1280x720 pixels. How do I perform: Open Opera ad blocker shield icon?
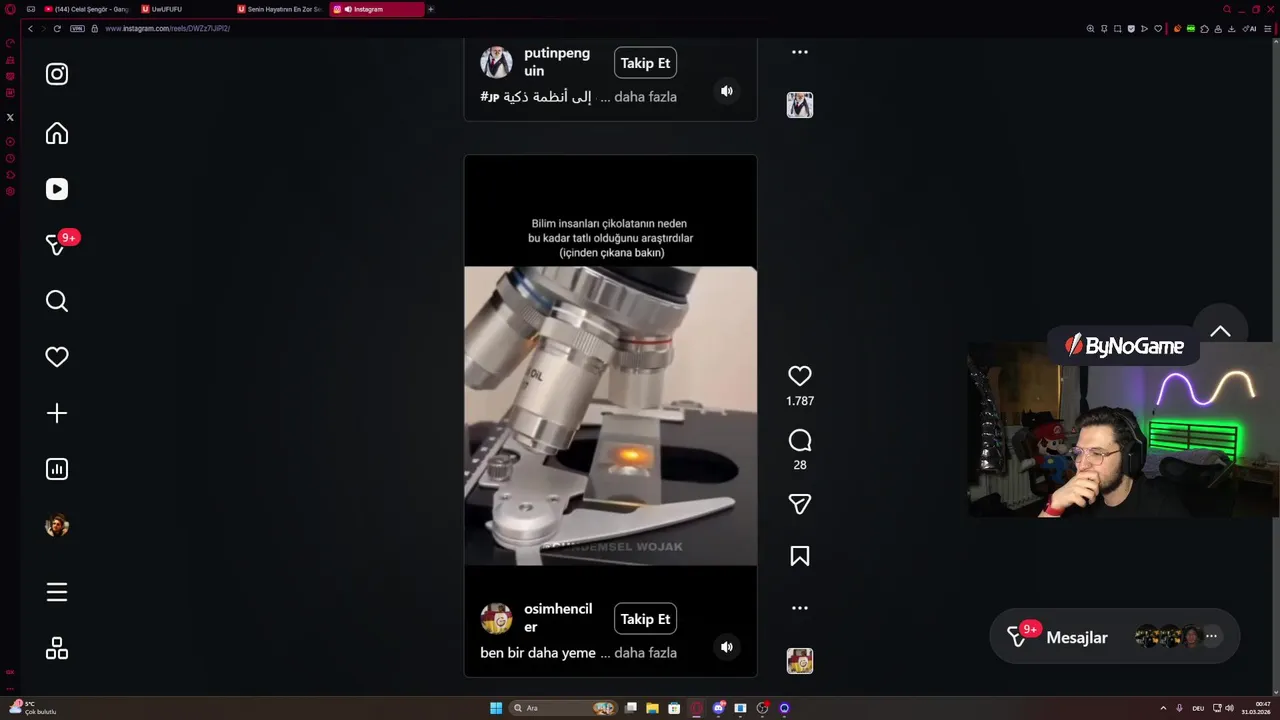coord(1131,29)
